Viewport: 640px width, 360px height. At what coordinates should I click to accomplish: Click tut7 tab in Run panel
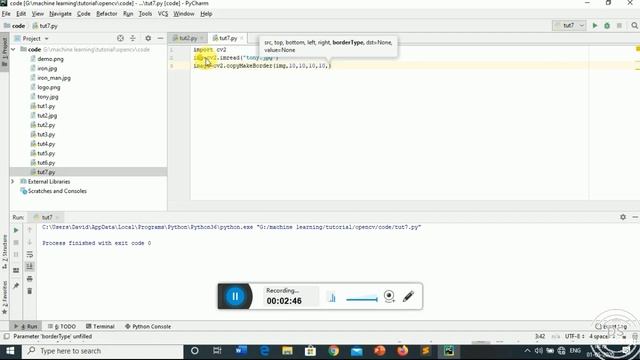click(x=47, y=217)
